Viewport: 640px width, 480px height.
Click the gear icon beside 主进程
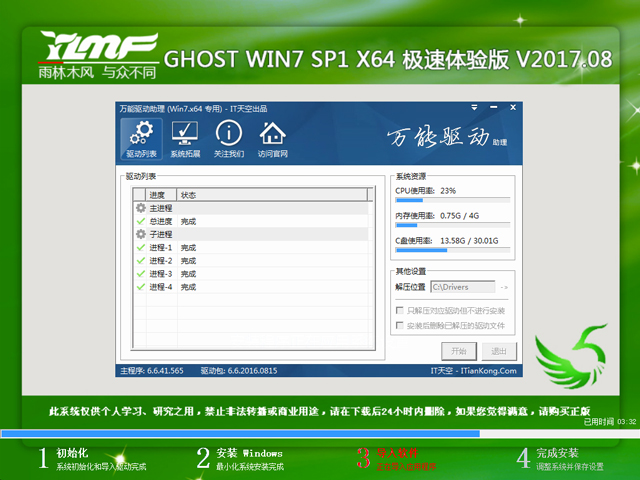pos(141,208)
